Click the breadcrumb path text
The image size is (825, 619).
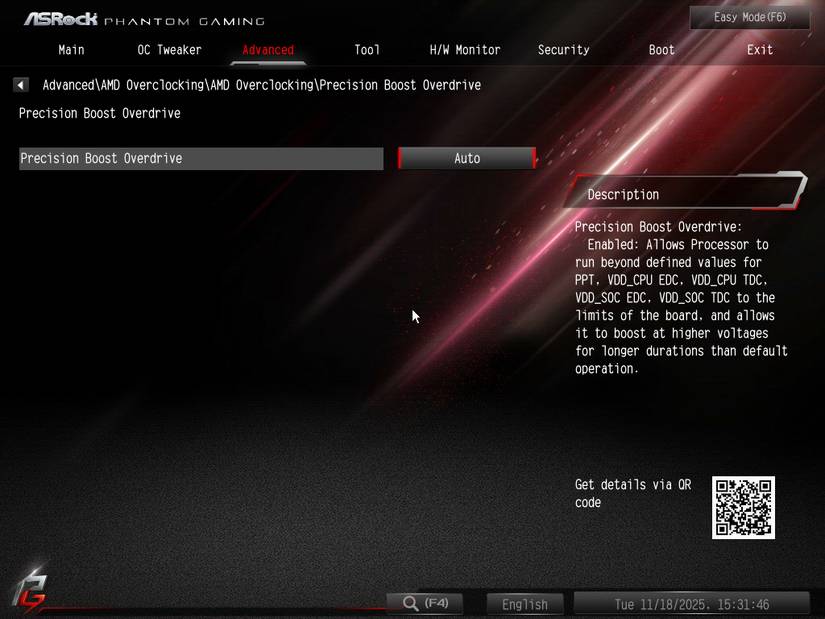click(x=261, y=85)
